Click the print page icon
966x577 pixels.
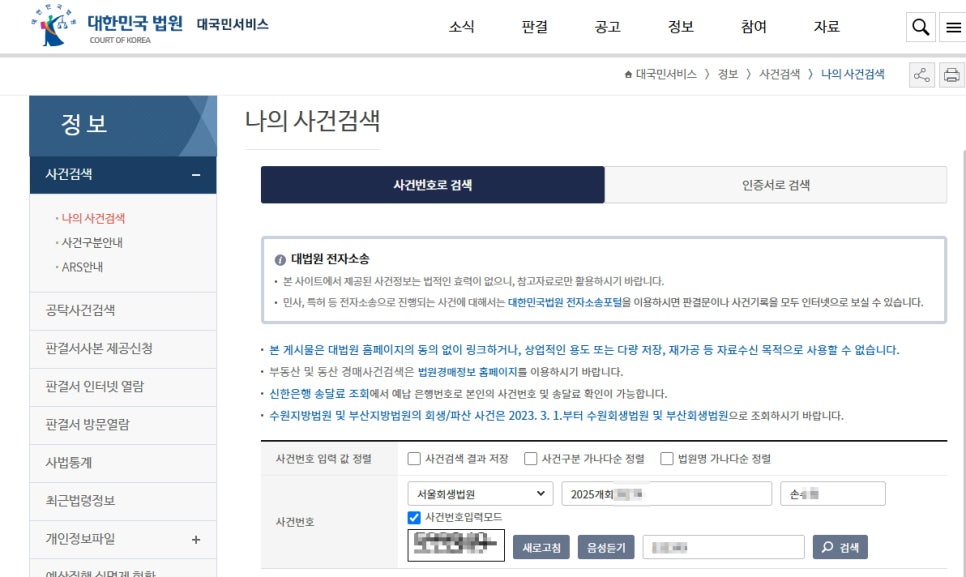click(951, 75)
